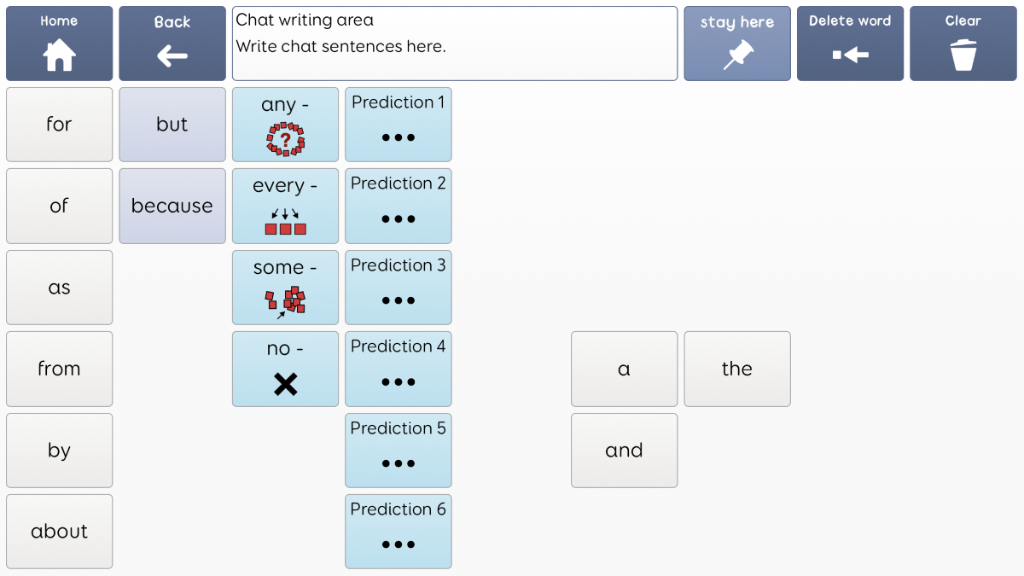
Task: Click the word 'for'
Action: (59, 125)
